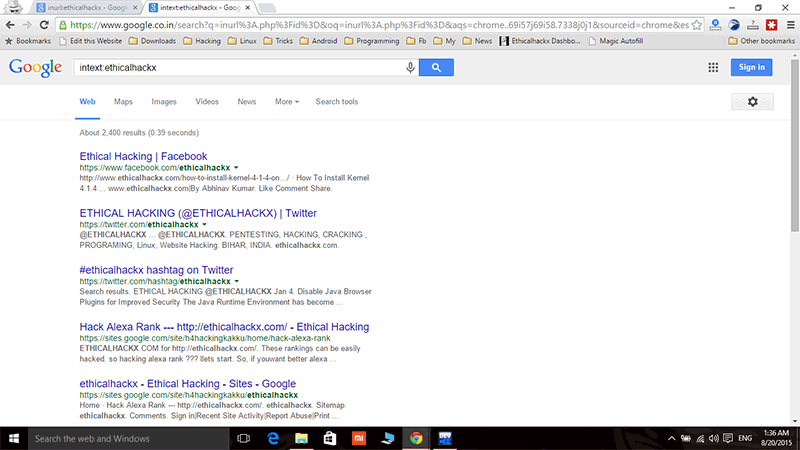Open the Downloads bookmarks folder
800x450 pixels.
click(x=153, y=41)
